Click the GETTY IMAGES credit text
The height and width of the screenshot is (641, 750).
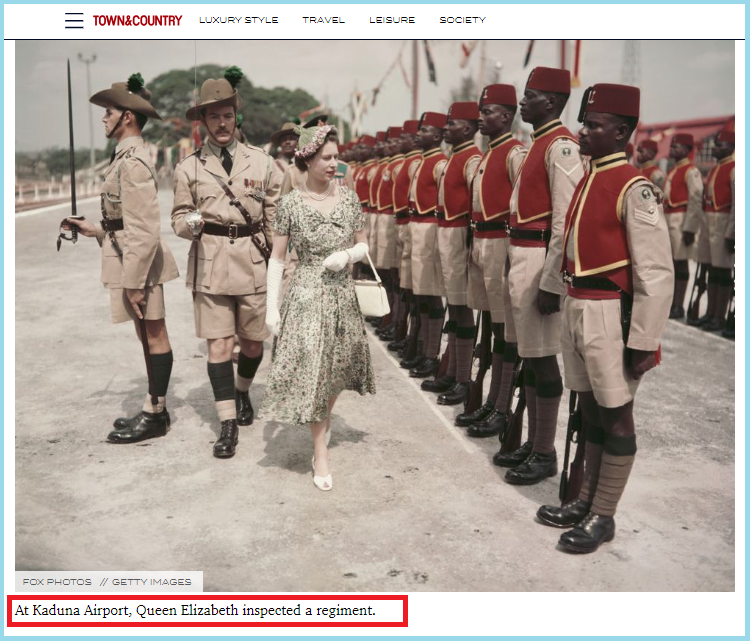point(153,582)
